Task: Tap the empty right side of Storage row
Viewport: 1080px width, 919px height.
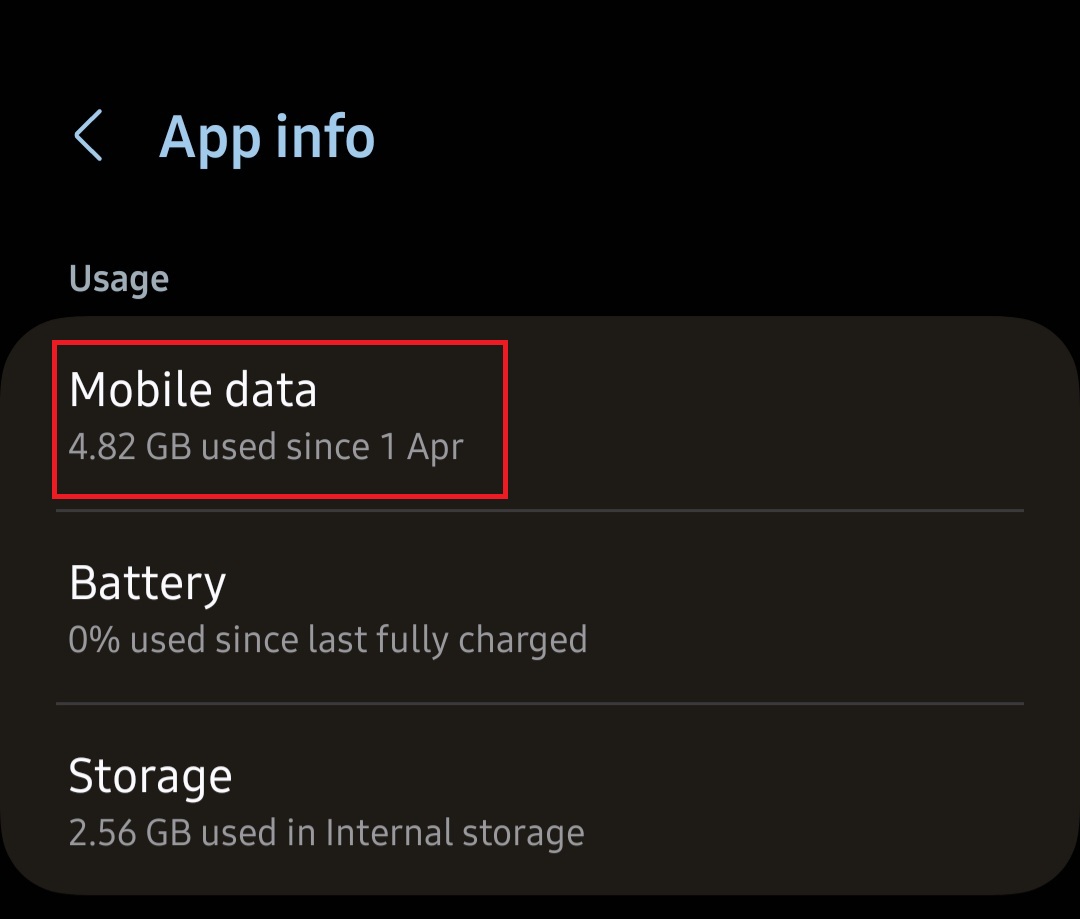Action: [820, 802]
